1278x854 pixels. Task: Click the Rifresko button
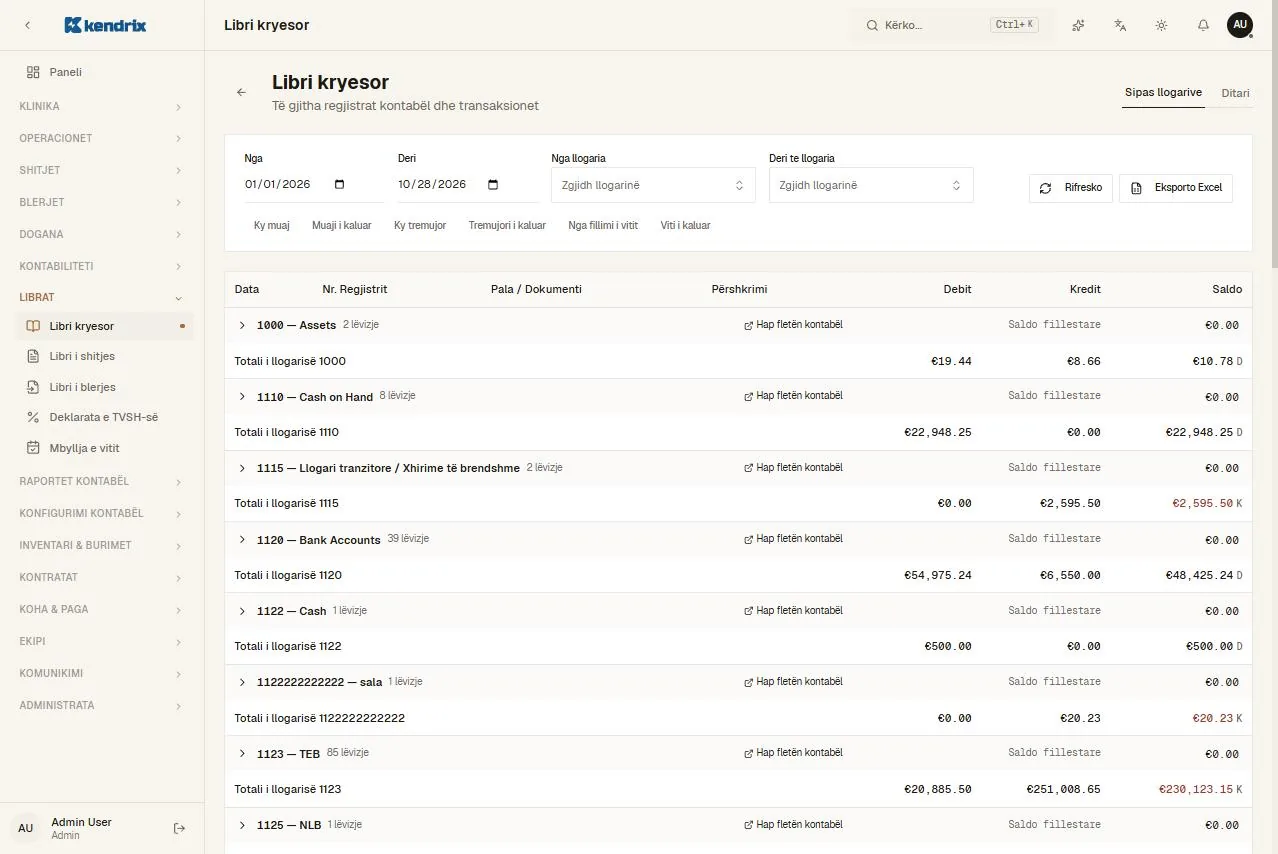point(1071,188)
